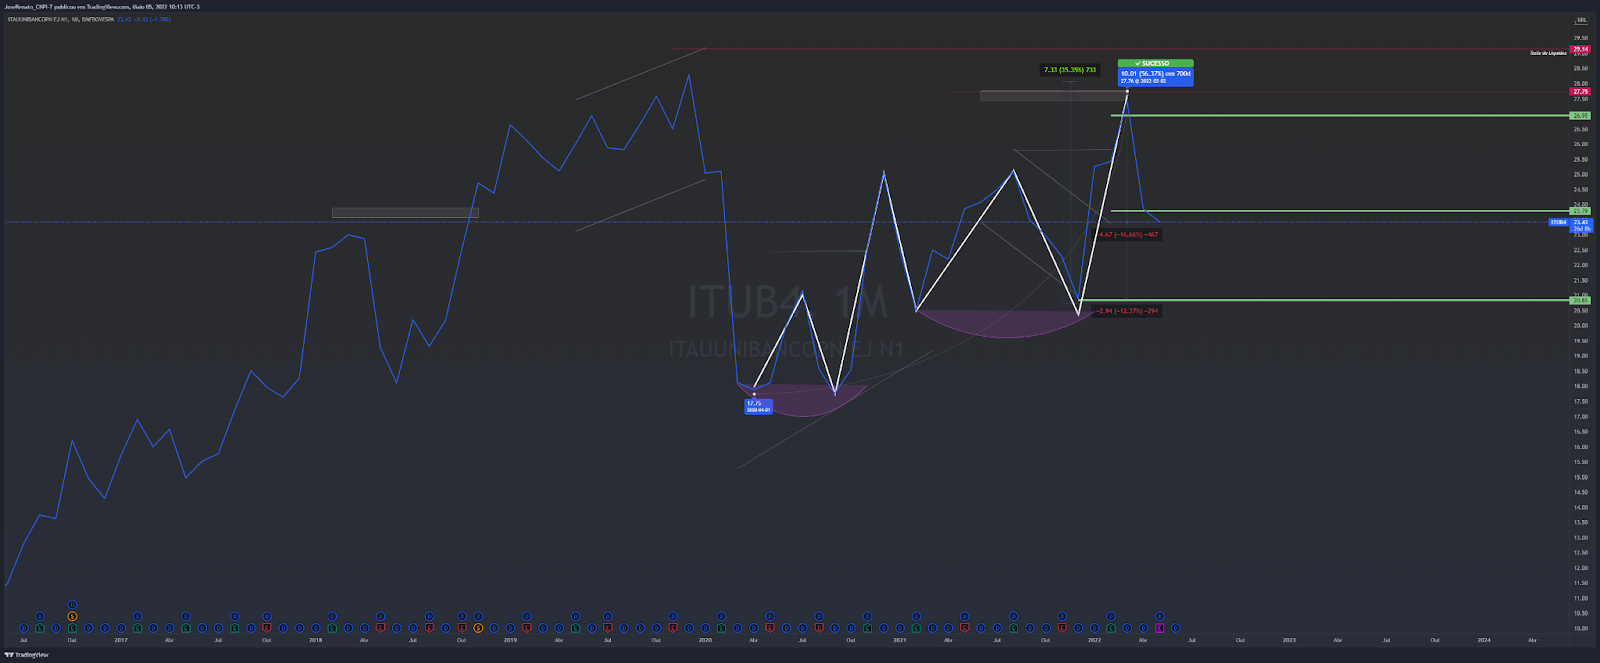Click the 2023 label on the time axis

click(1289, 640)
